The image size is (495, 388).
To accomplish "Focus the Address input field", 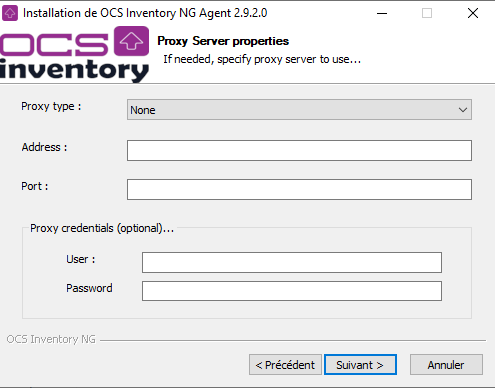I will pos(299,150).
